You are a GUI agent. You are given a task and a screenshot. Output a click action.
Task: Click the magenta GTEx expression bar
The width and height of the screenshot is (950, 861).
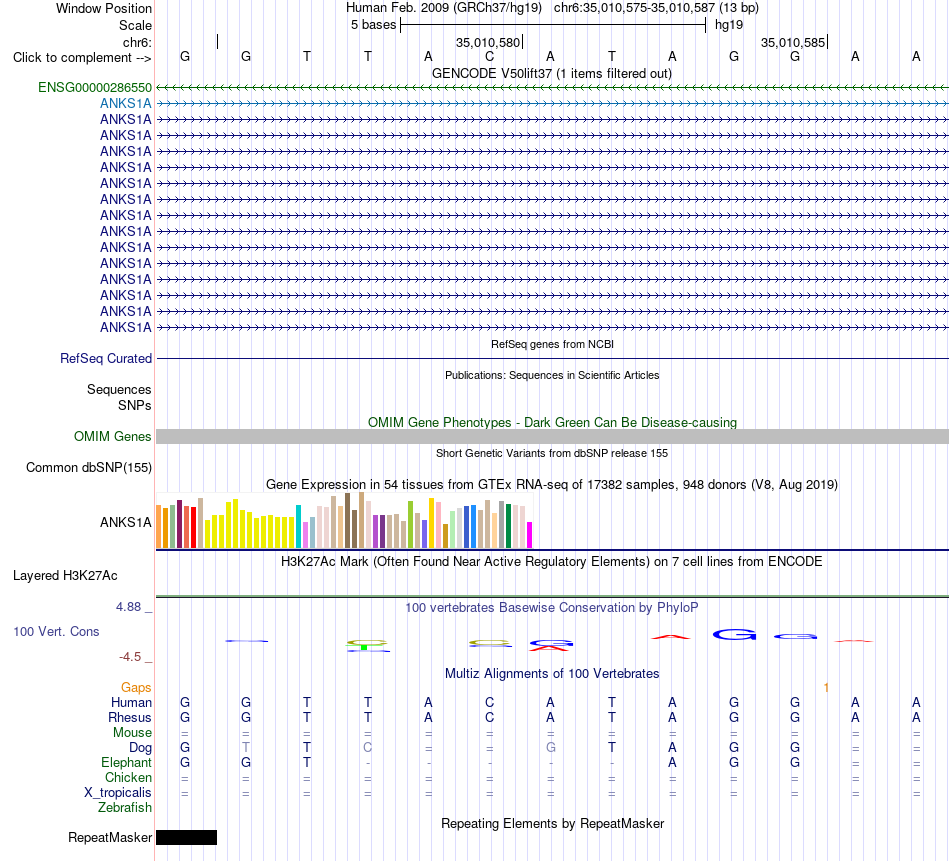[x=530, y=535]
